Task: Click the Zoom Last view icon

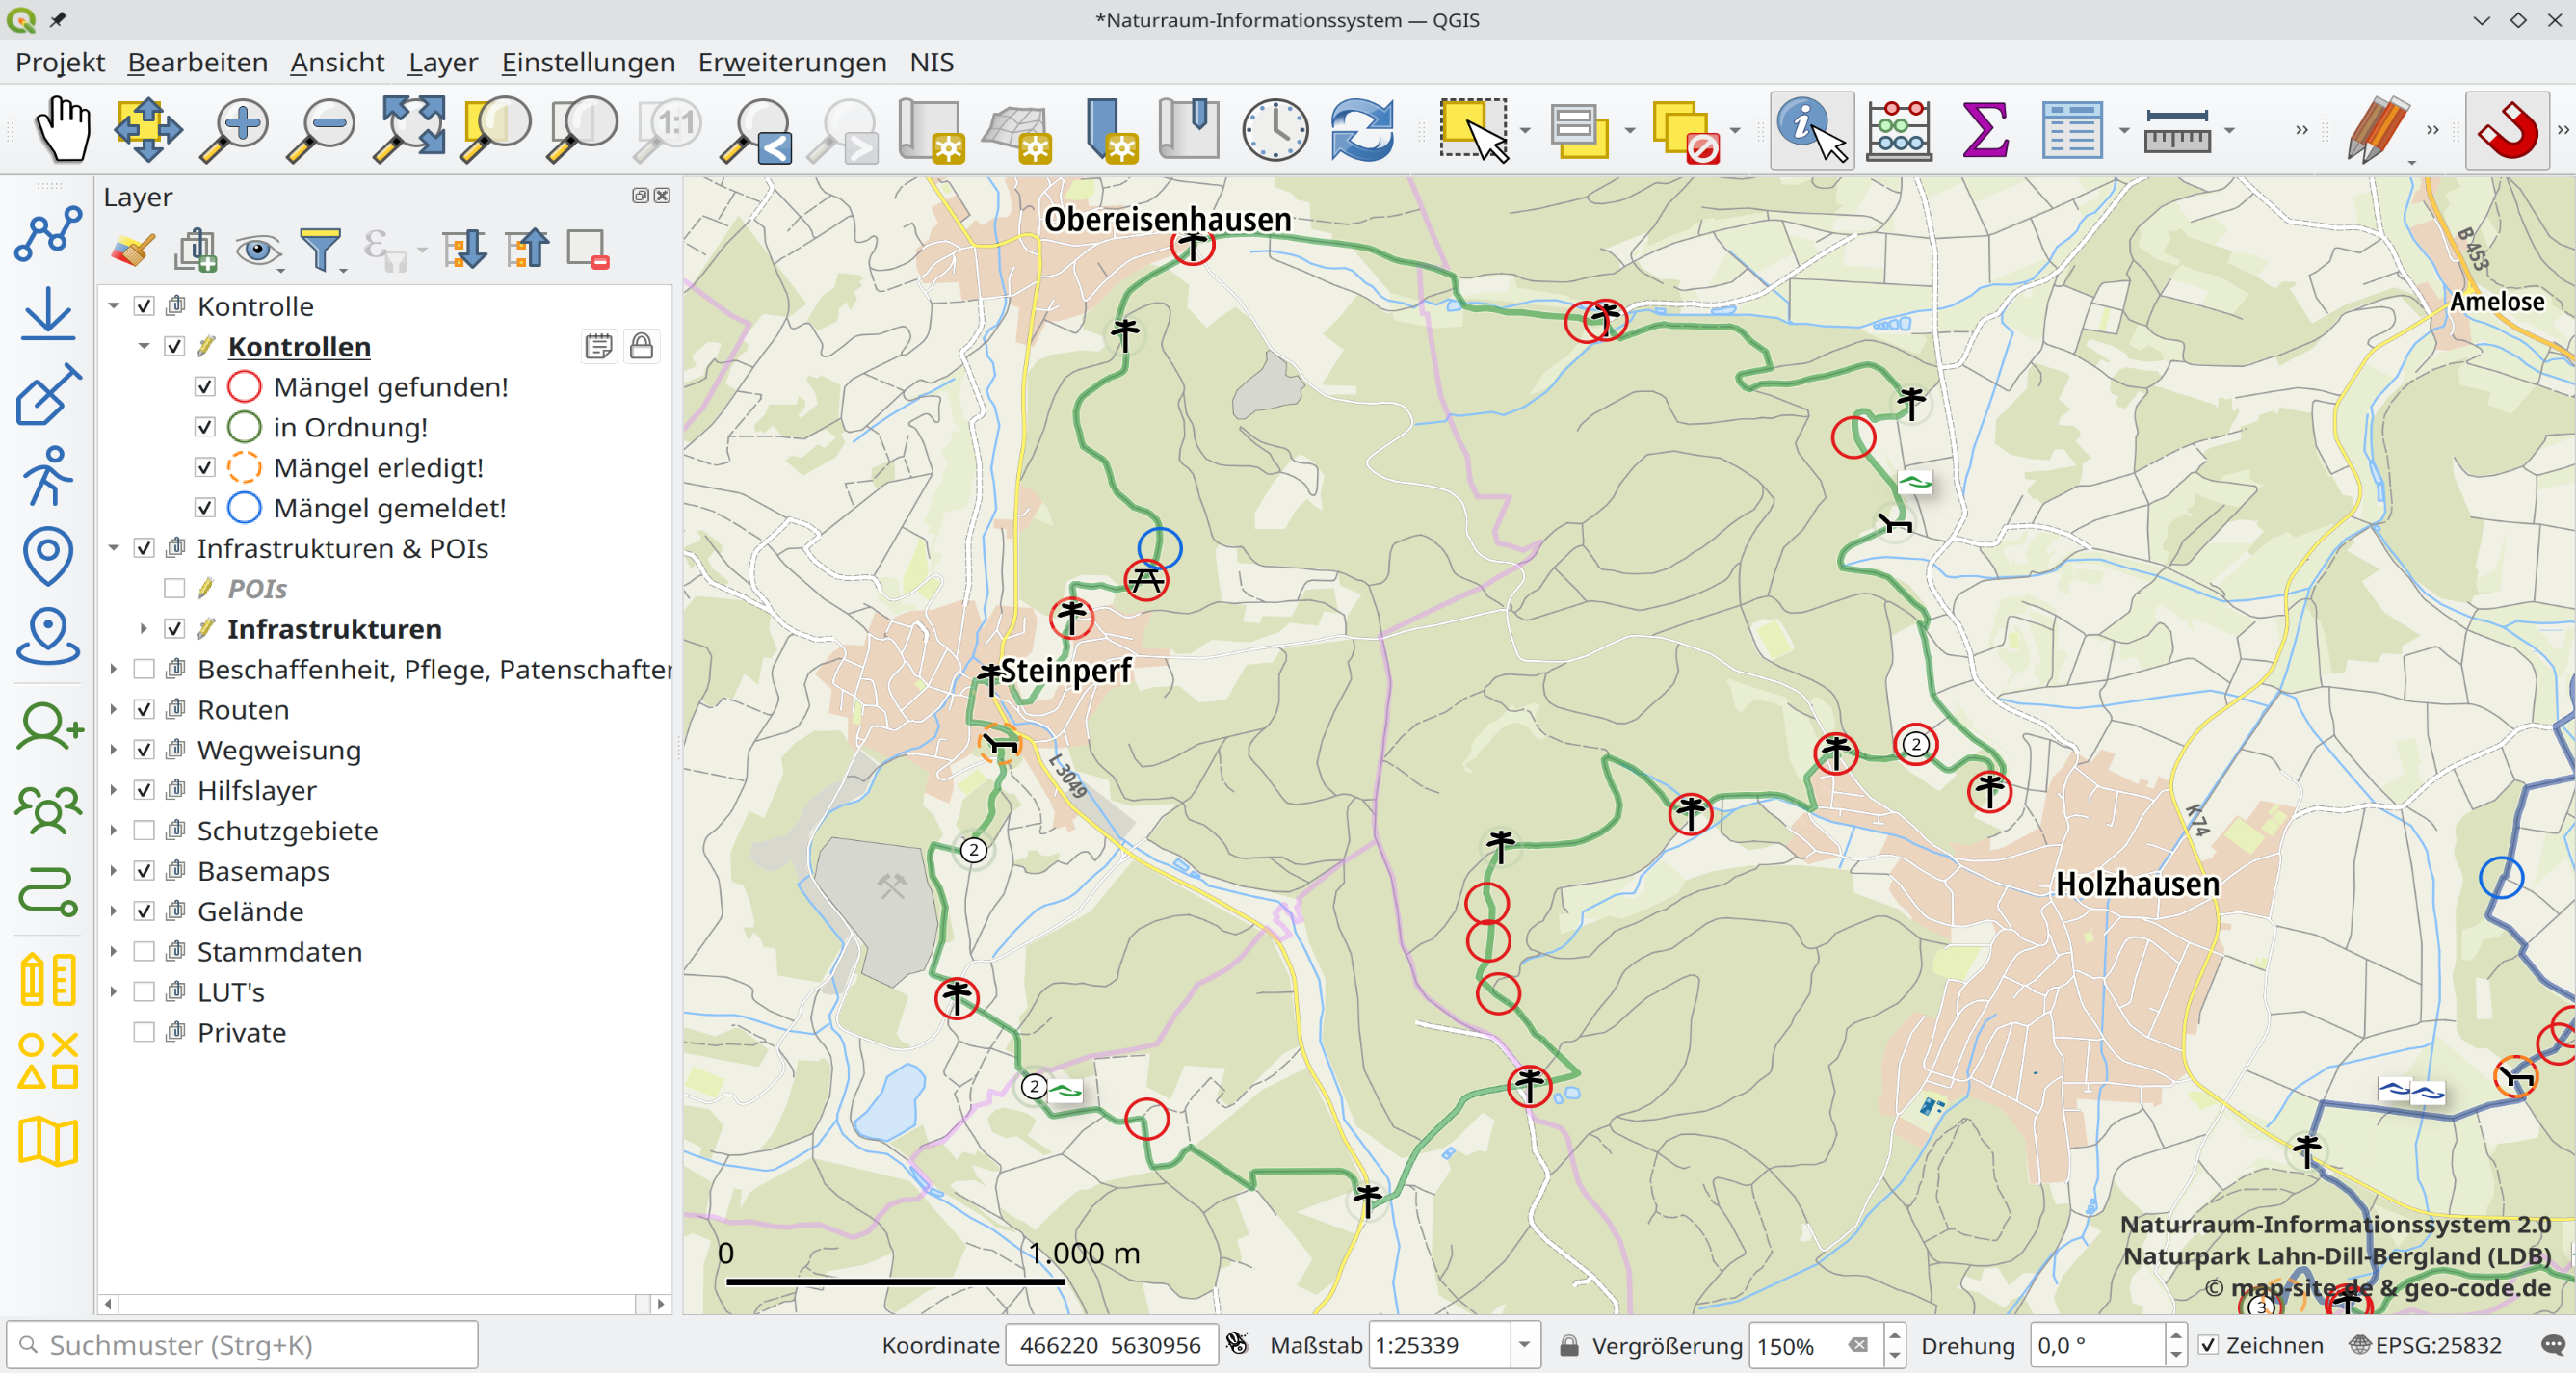Action: pos(757,129)
